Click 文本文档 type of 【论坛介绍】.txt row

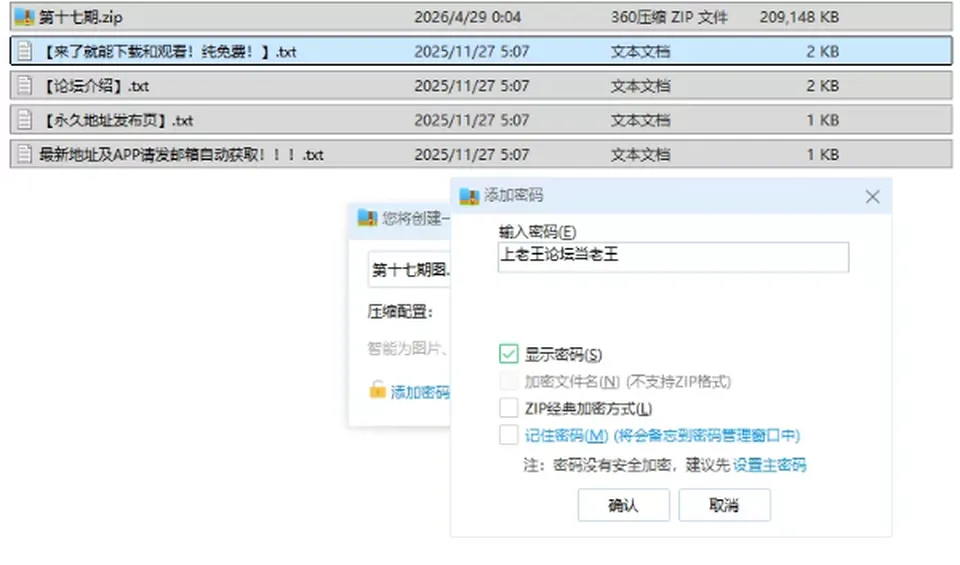coord(640,86)
